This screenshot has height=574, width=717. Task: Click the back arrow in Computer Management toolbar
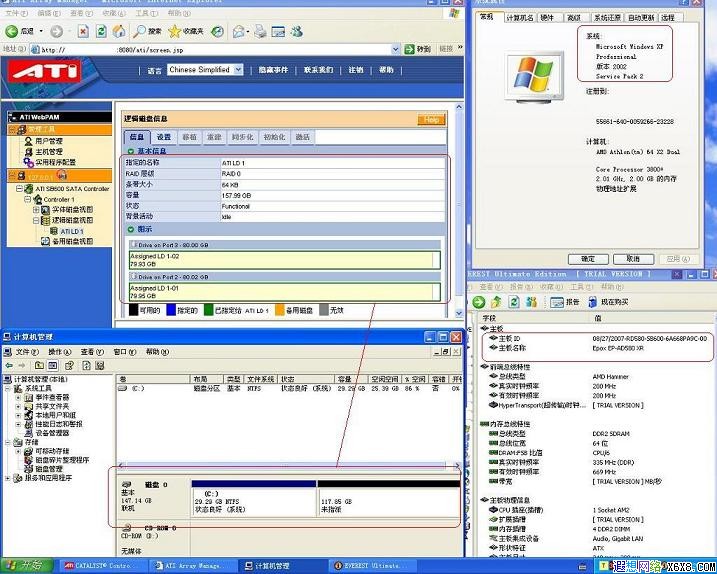9,365
